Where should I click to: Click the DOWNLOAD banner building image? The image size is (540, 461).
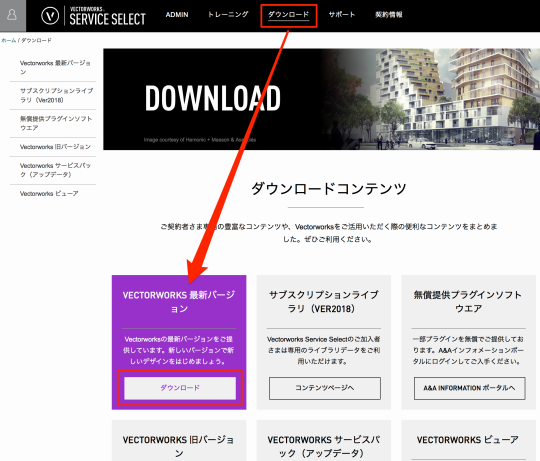(430, 99)
